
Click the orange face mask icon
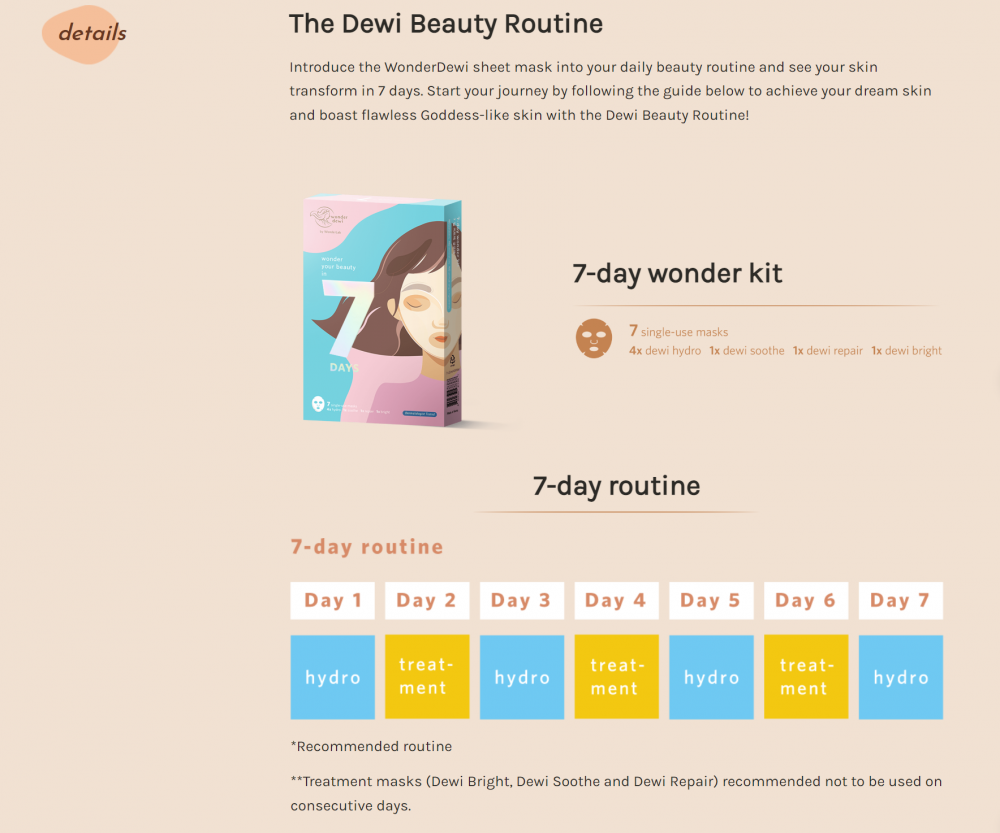(x=594, y=338)
